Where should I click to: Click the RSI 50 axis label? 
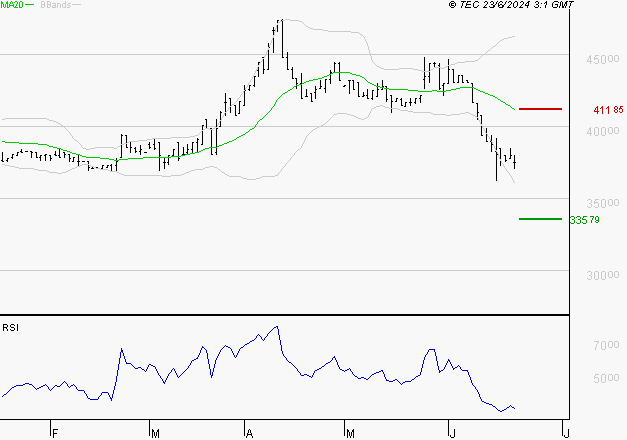point(606,378)
